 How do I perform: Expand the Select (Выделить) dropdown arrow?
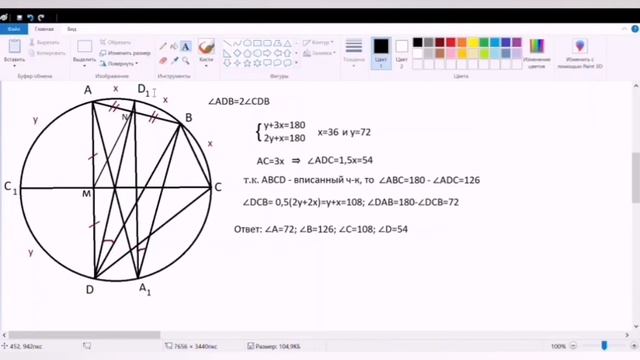click(x=84, y=65)
